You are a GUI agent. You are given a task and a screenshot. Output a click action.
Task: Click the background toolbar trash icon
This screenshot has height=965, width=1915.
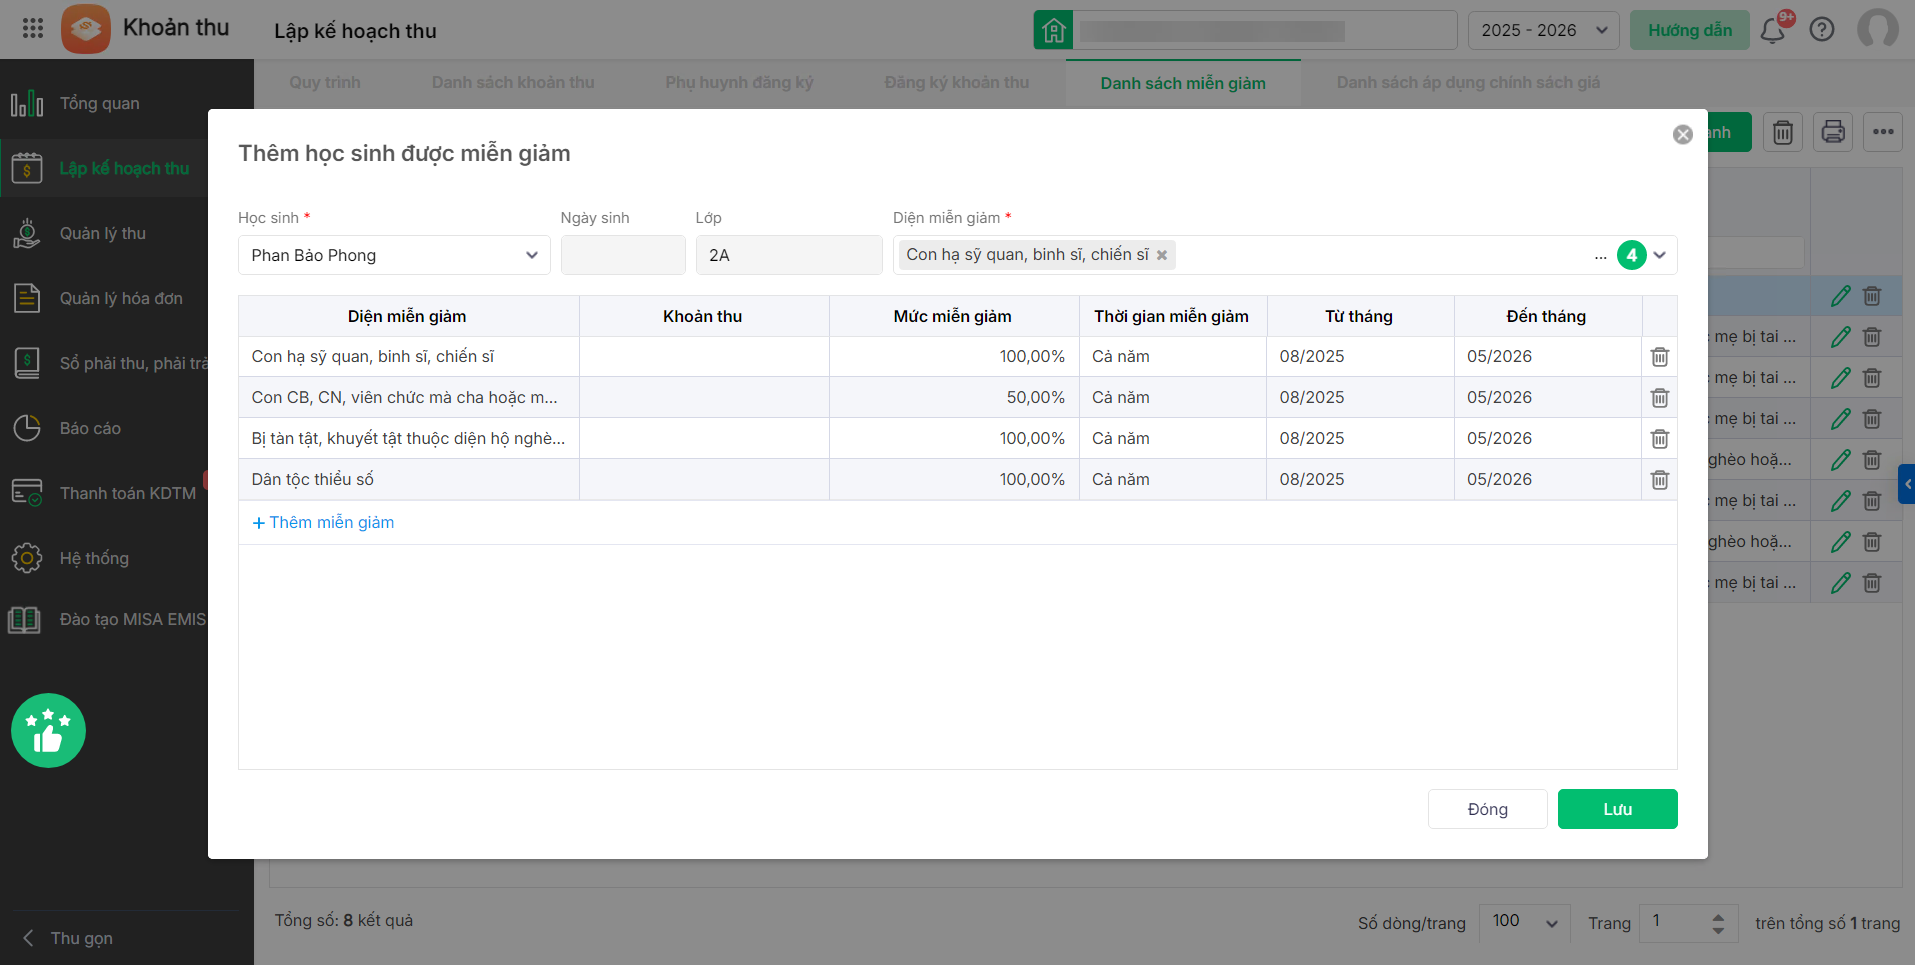click(x=1782, y=132)
